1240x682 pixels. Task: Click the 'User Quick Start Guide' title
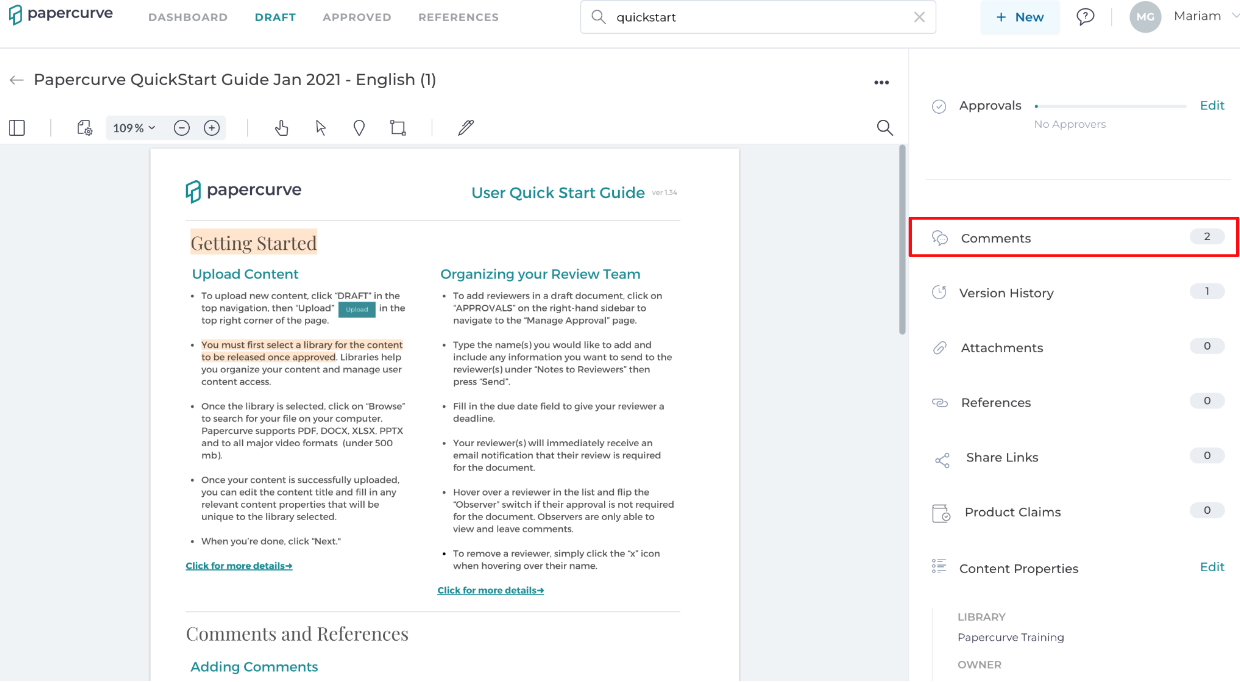coord(558,193)
